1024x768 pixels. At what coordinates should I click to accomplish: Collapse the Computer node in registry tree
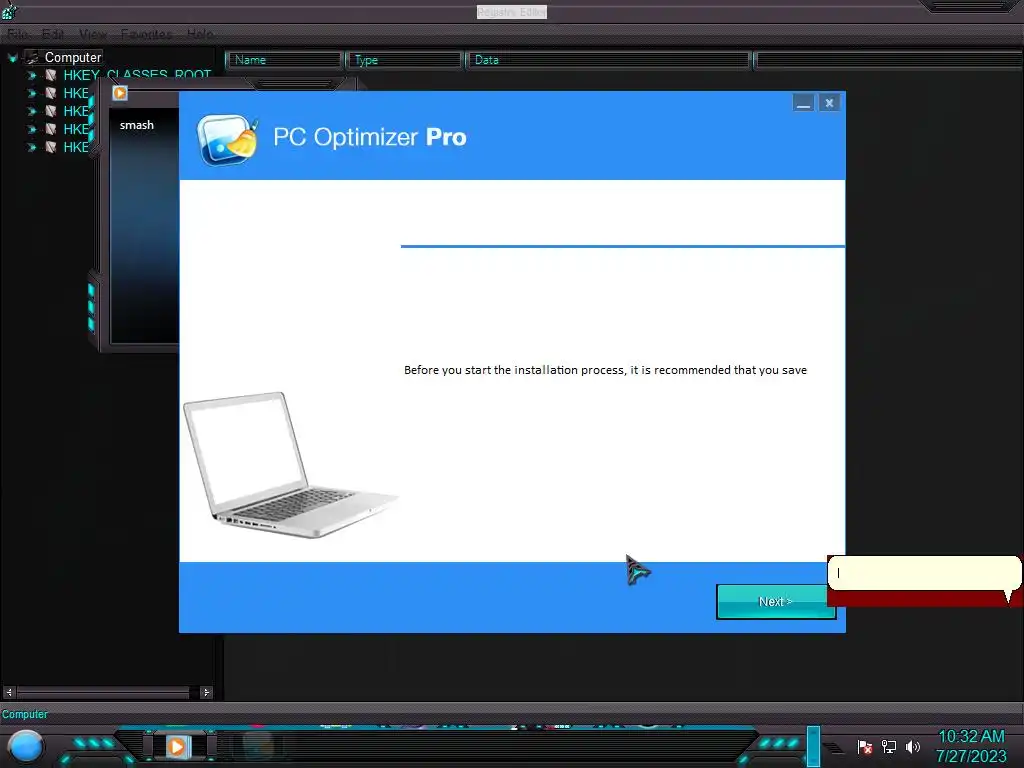pos(12,58)
